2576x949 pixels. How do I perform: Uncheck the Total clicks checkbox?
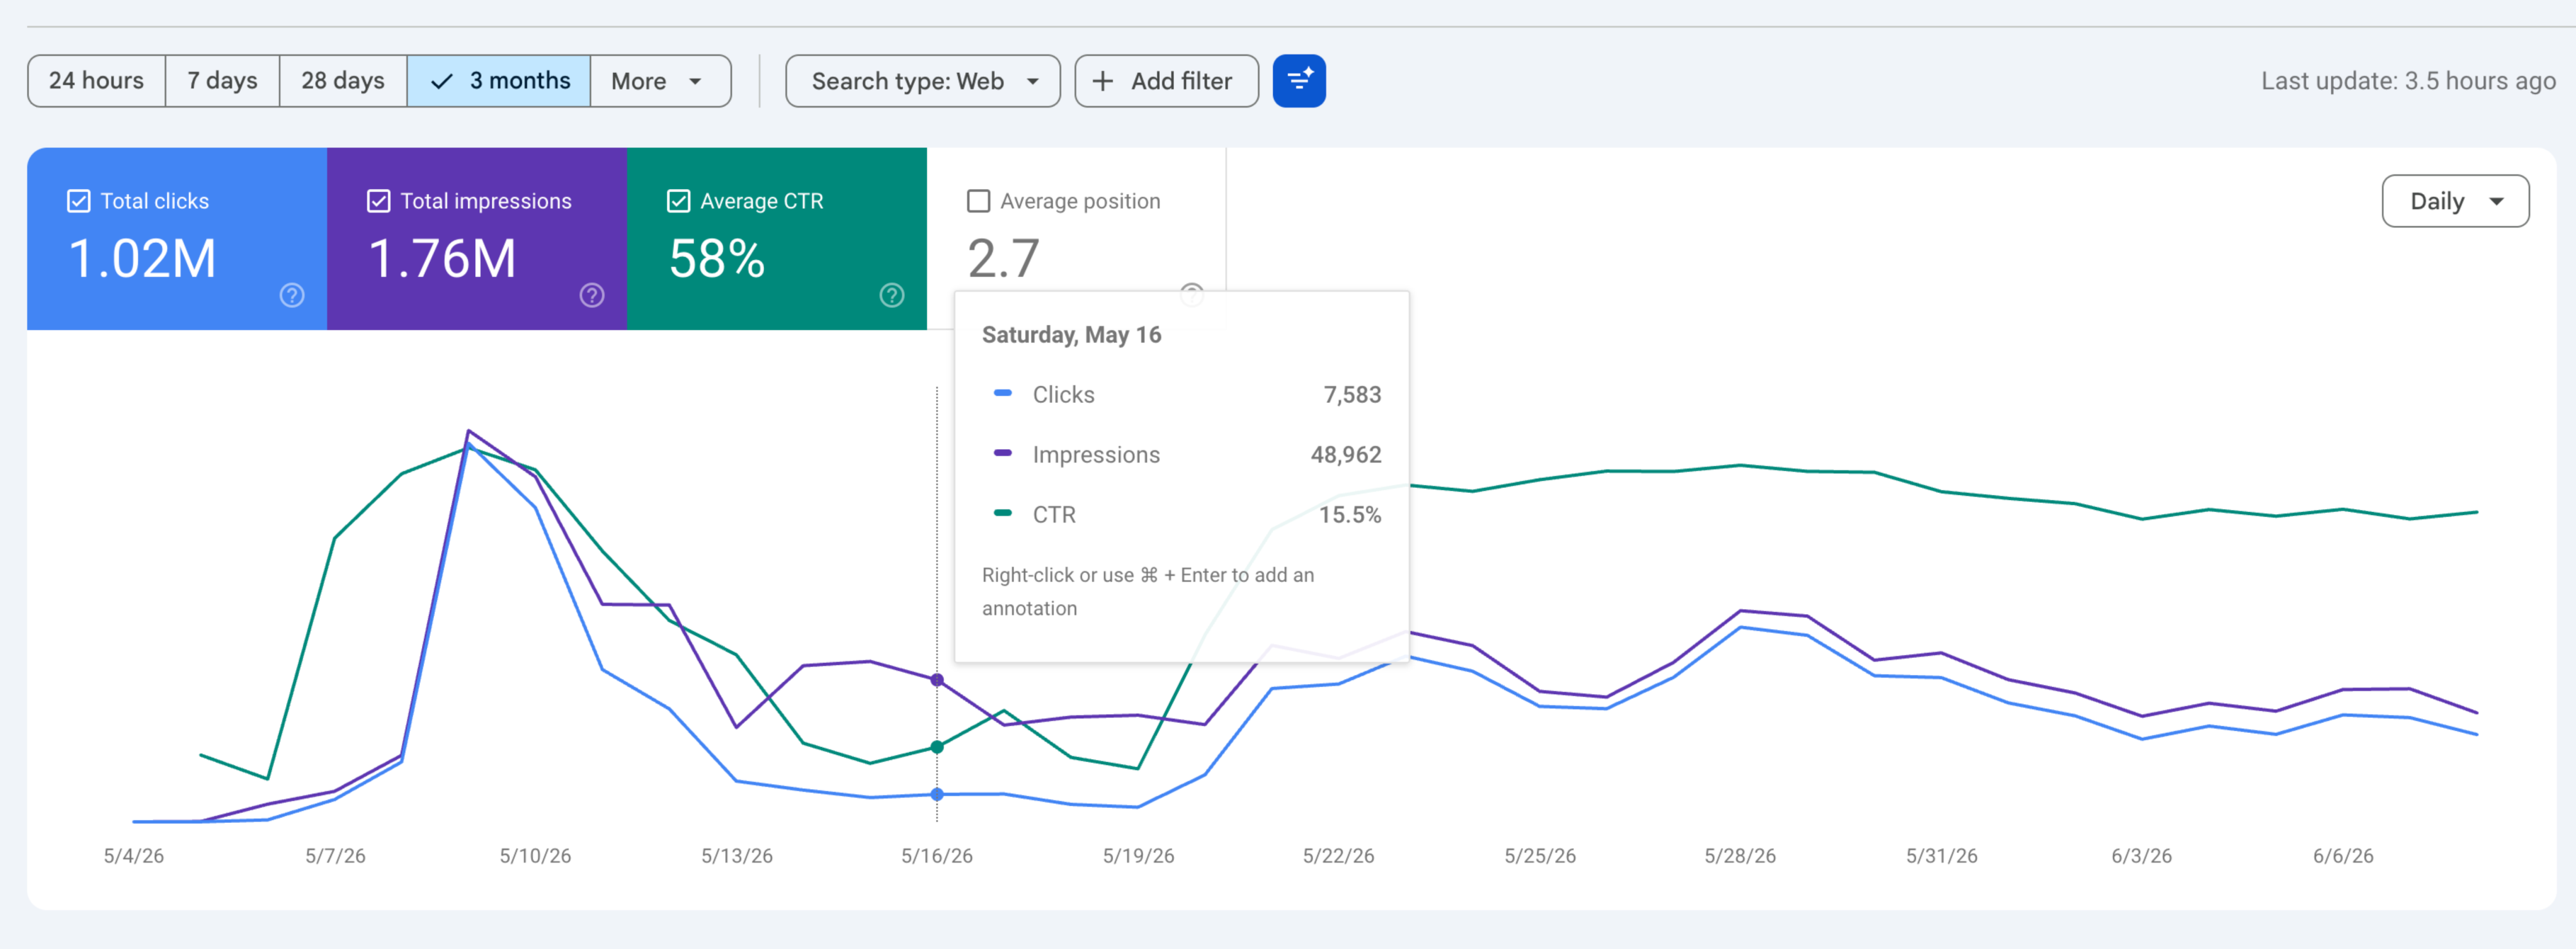tap(79, 201)
